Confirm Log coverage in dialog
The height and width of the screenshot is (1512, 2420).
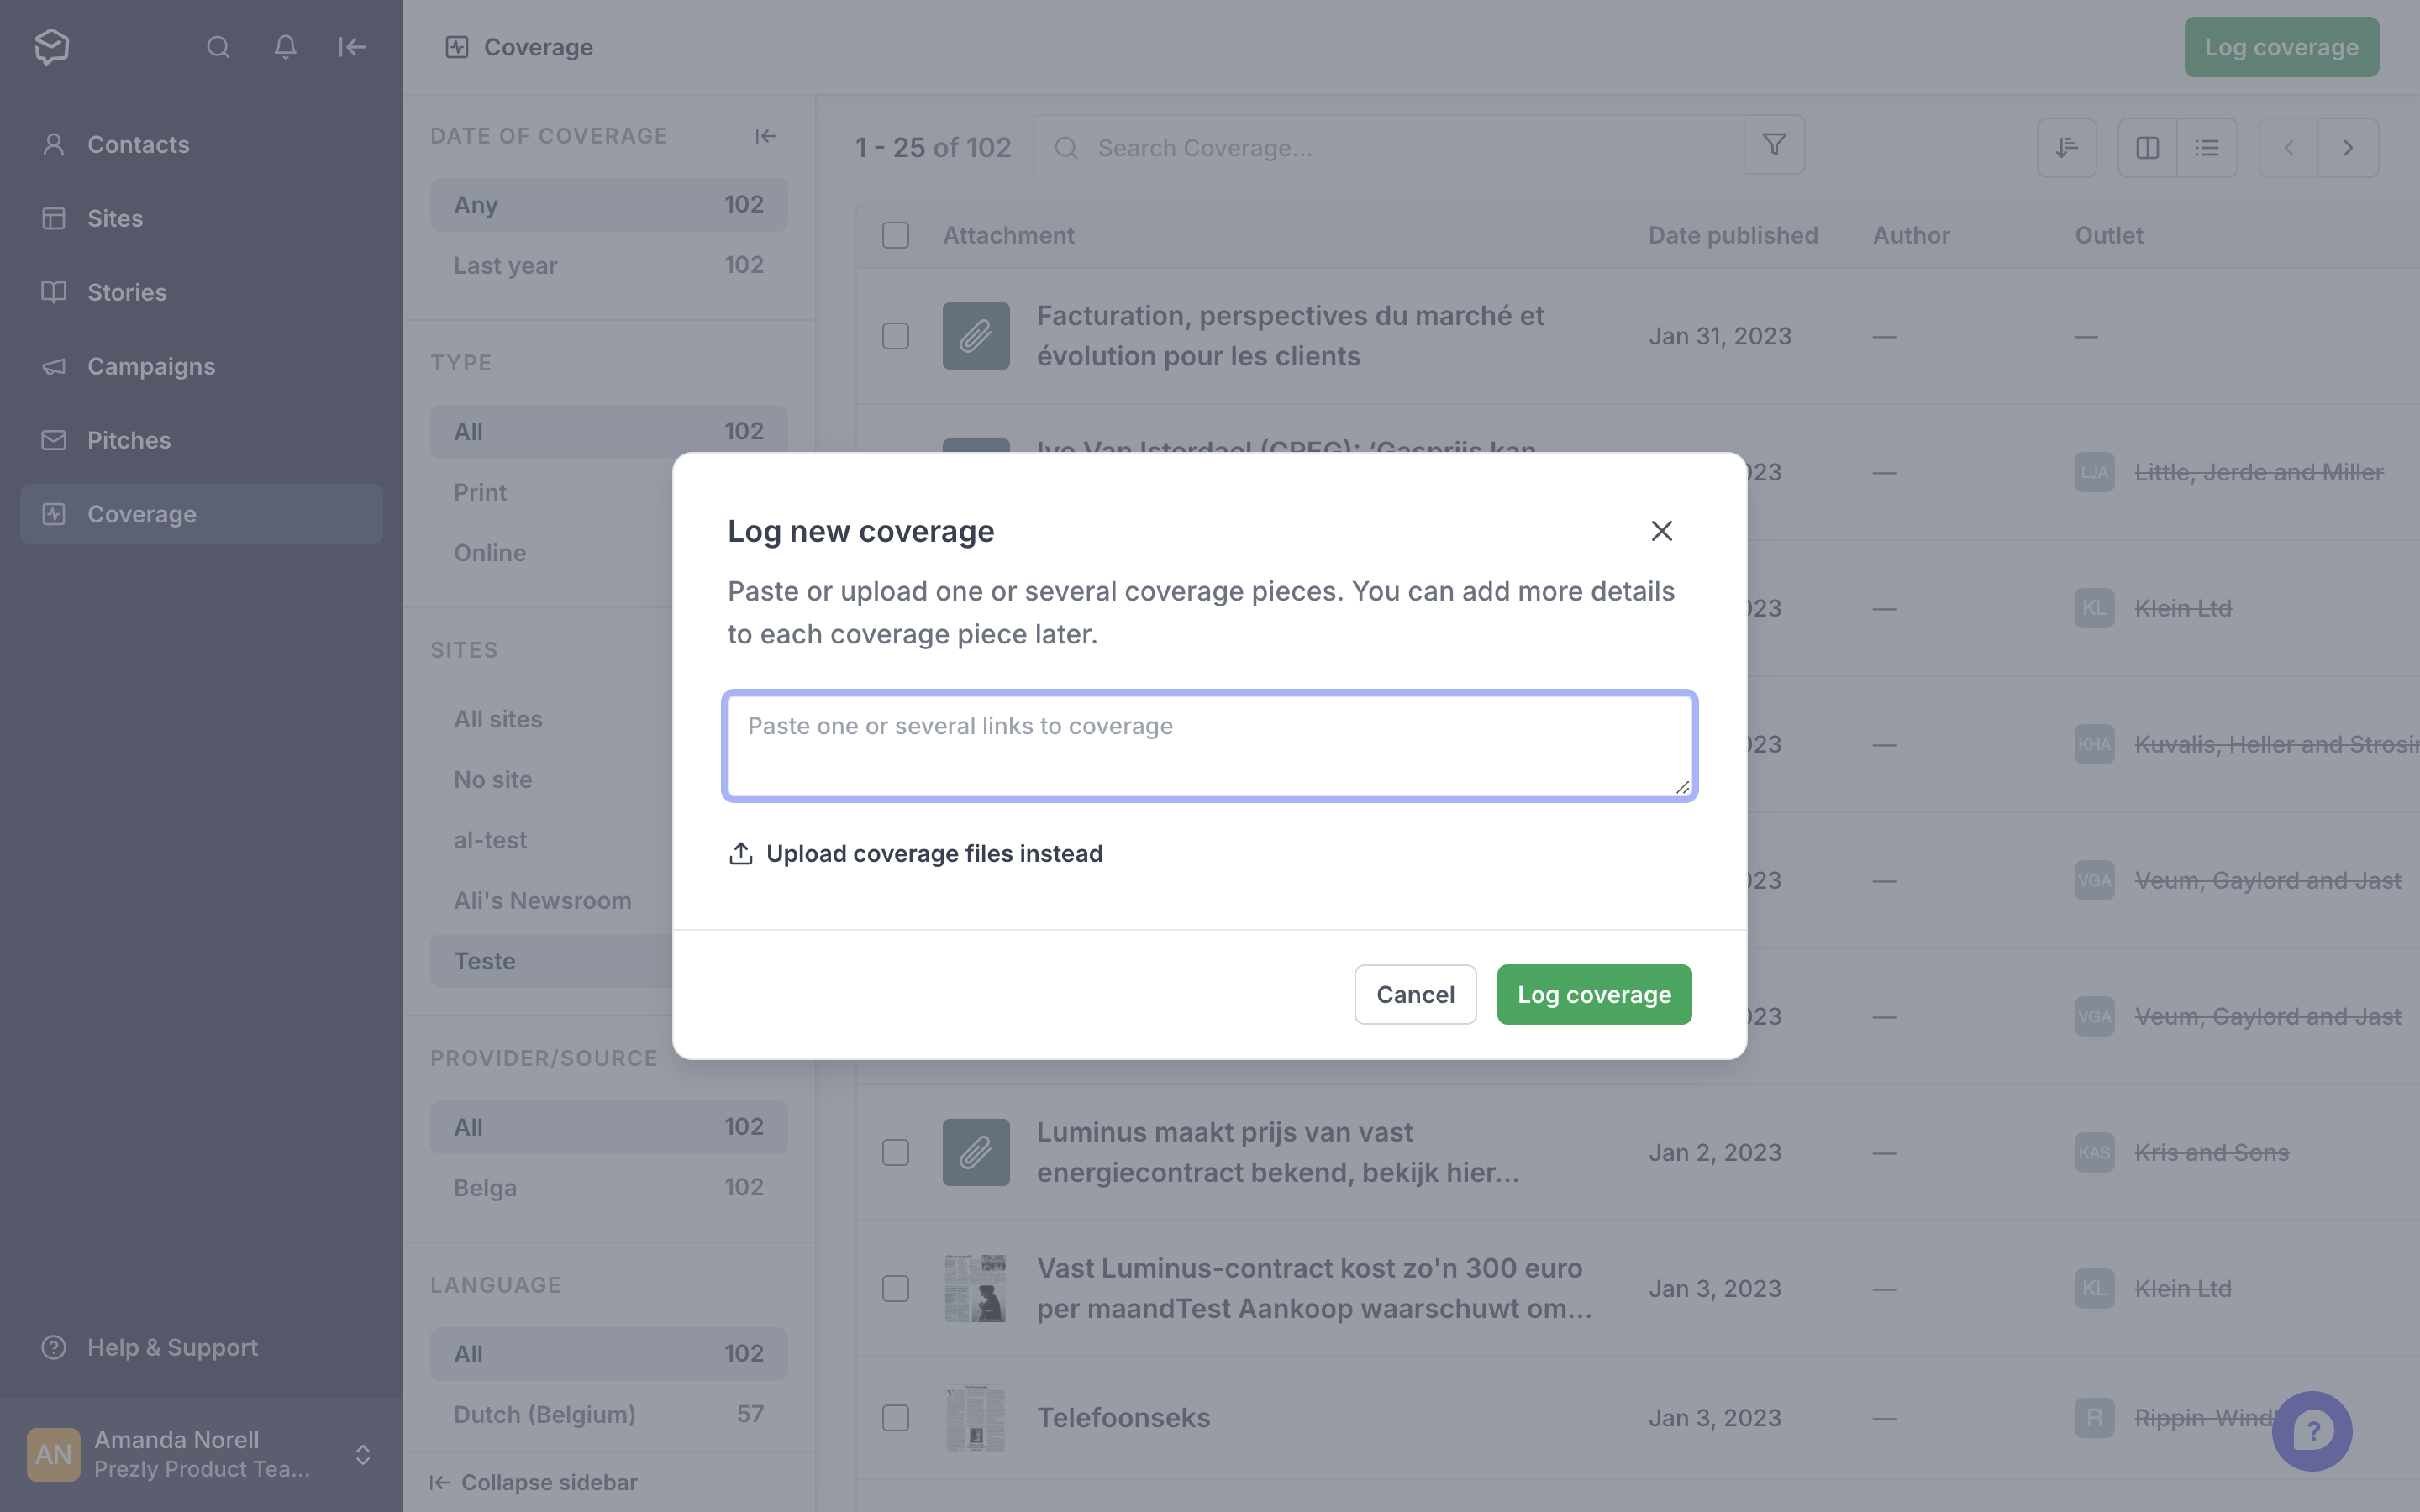tap(1594, 994)
